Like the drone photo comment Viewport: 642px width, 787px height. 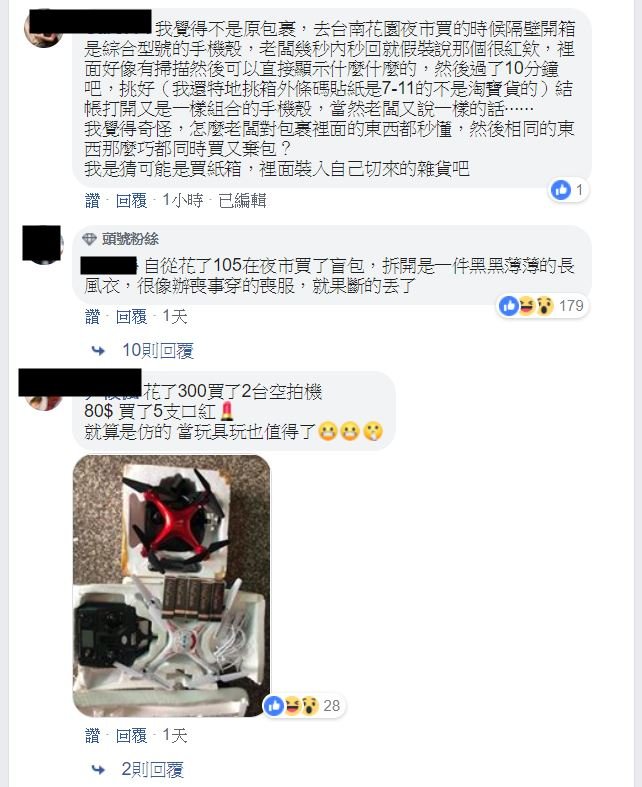[92, 736]
